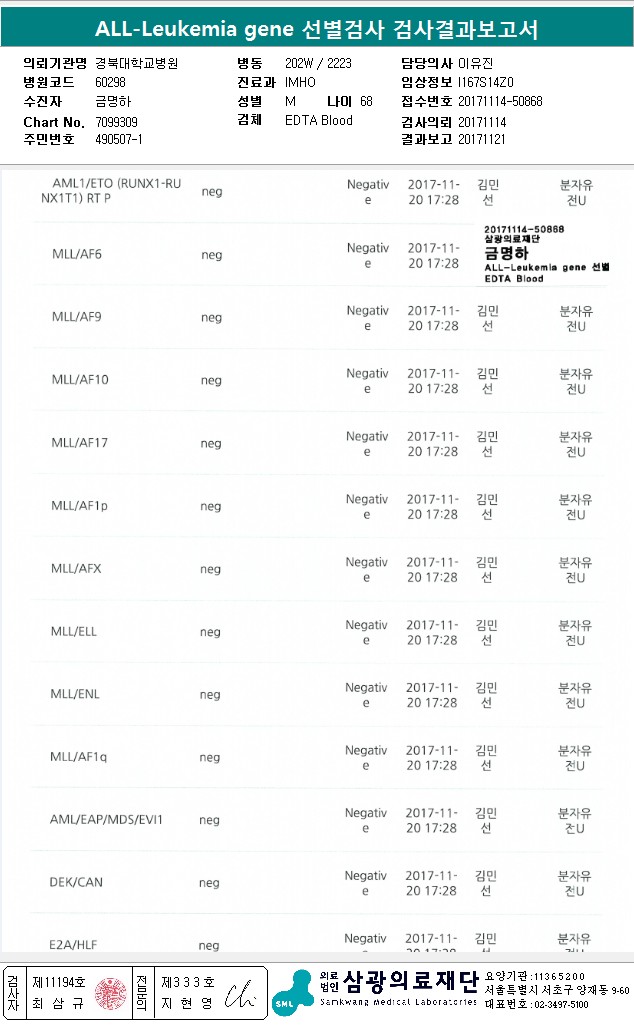Select the 검체 value EDTA Blood in header

pyautogui.click(x=319, y=121)
